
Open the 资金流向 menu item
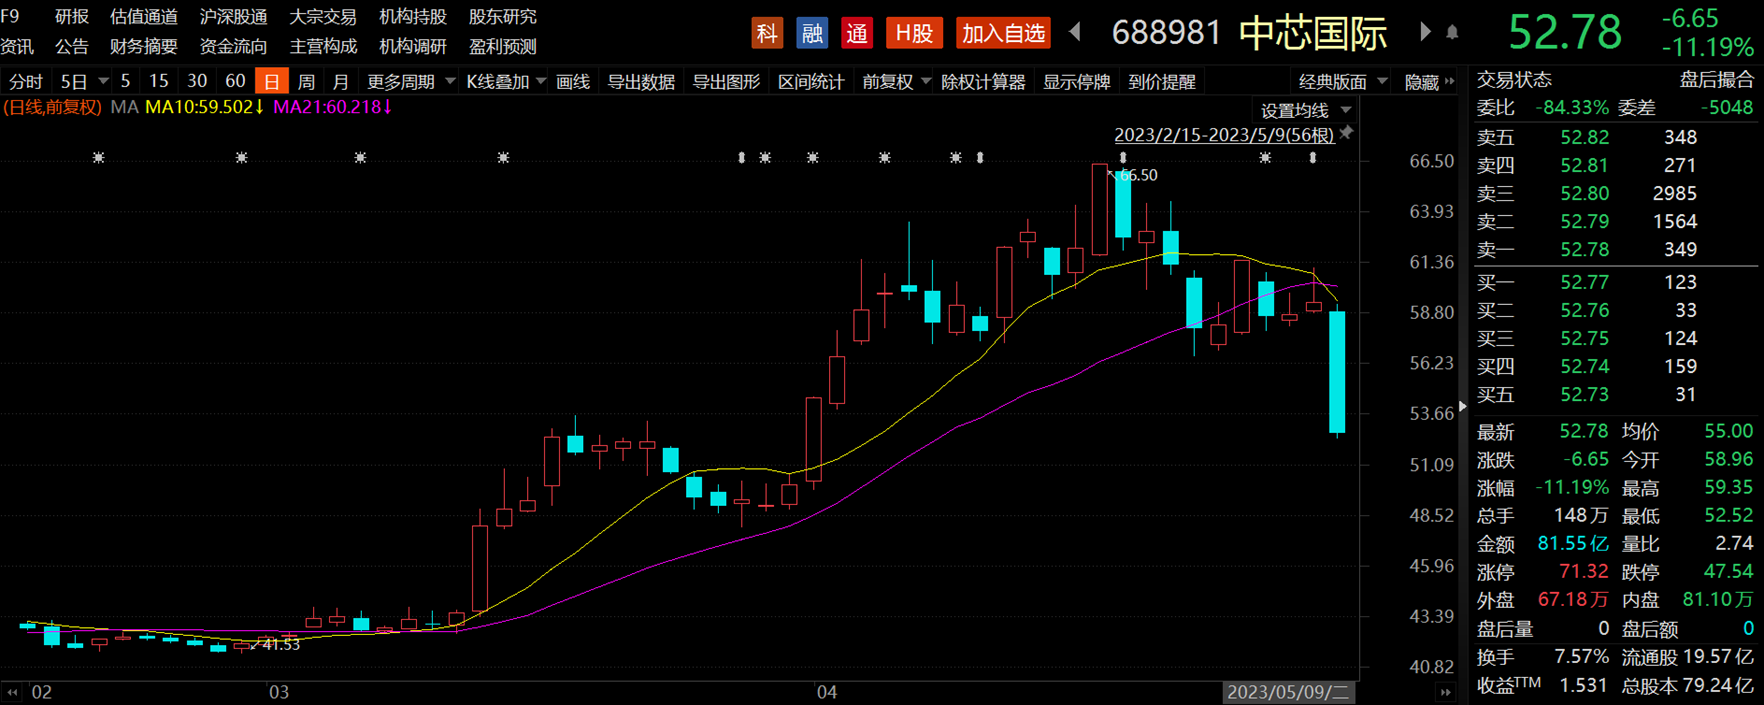[x=233, y=47]
